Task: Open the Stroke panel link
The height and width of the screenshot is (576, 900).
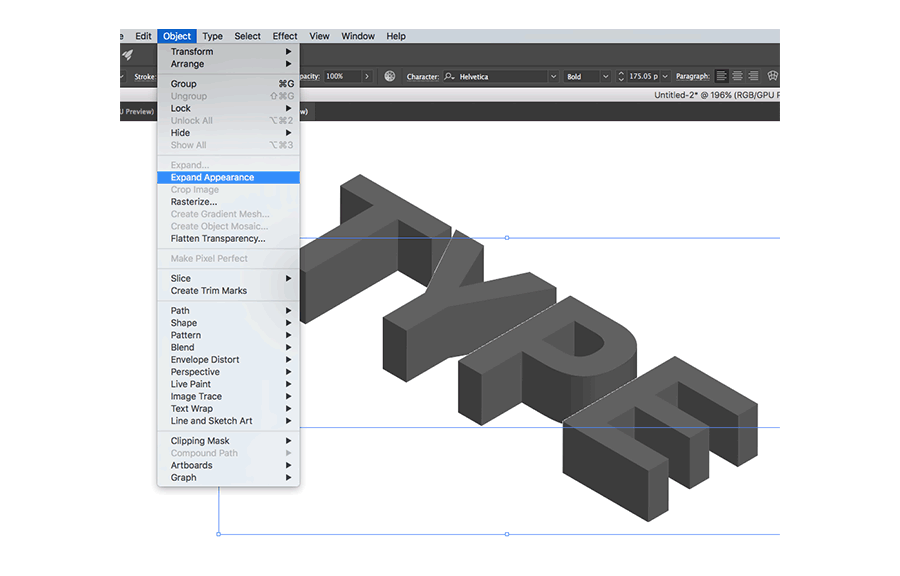Action: 145,77
